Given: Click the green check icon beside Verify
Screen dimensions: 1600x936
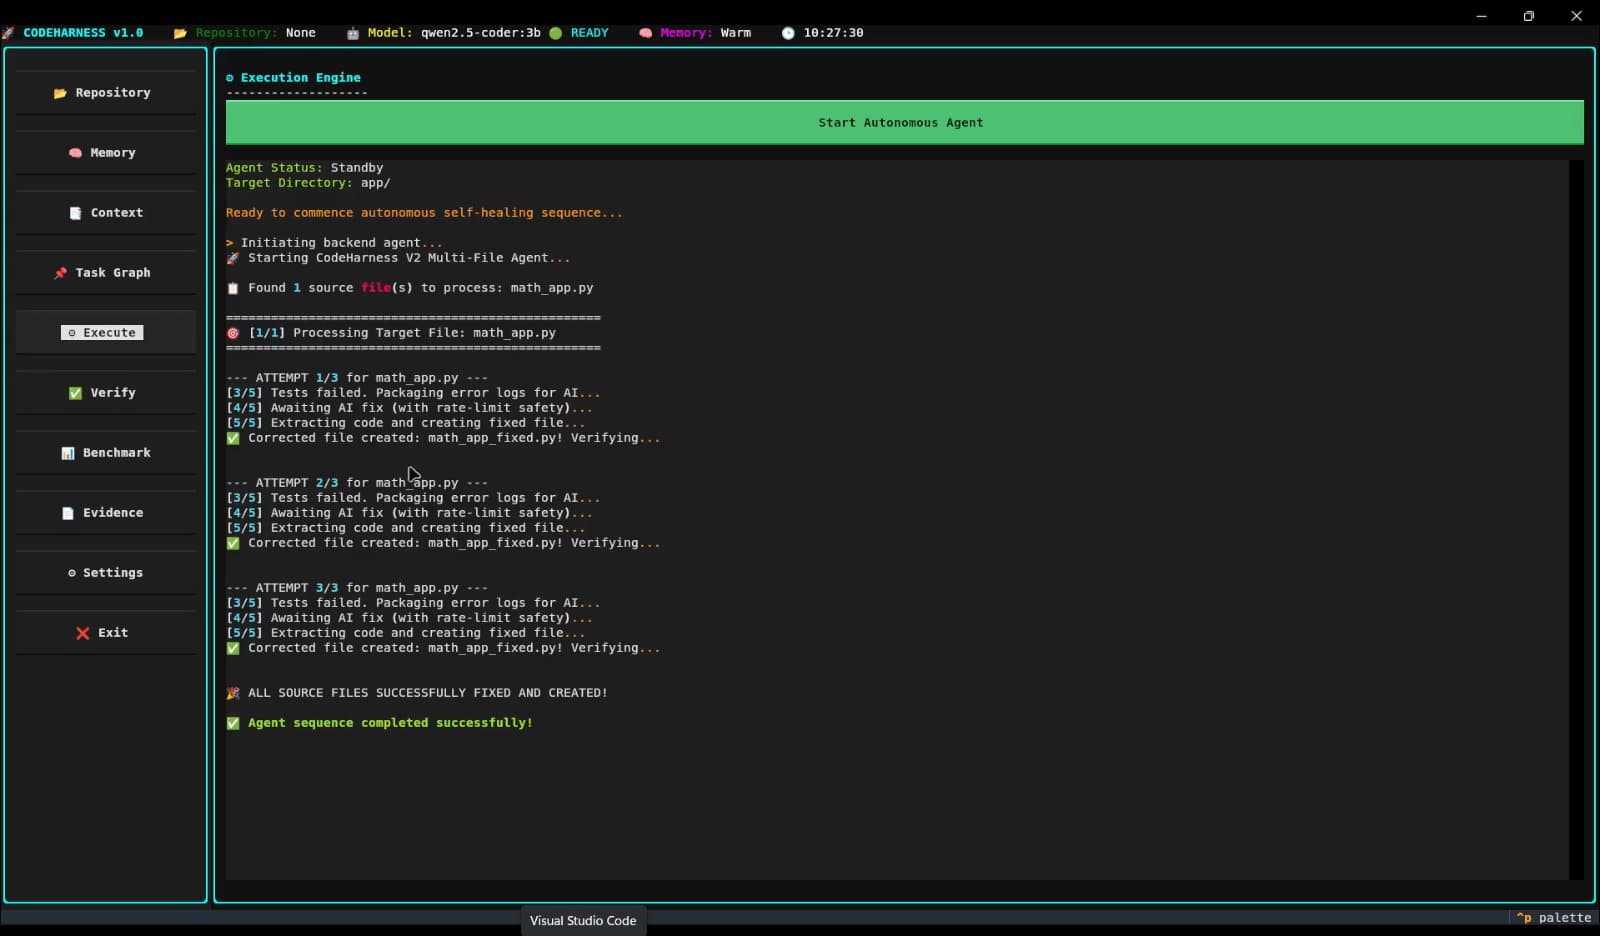Looking at the screenshot, I should point(75,393).
